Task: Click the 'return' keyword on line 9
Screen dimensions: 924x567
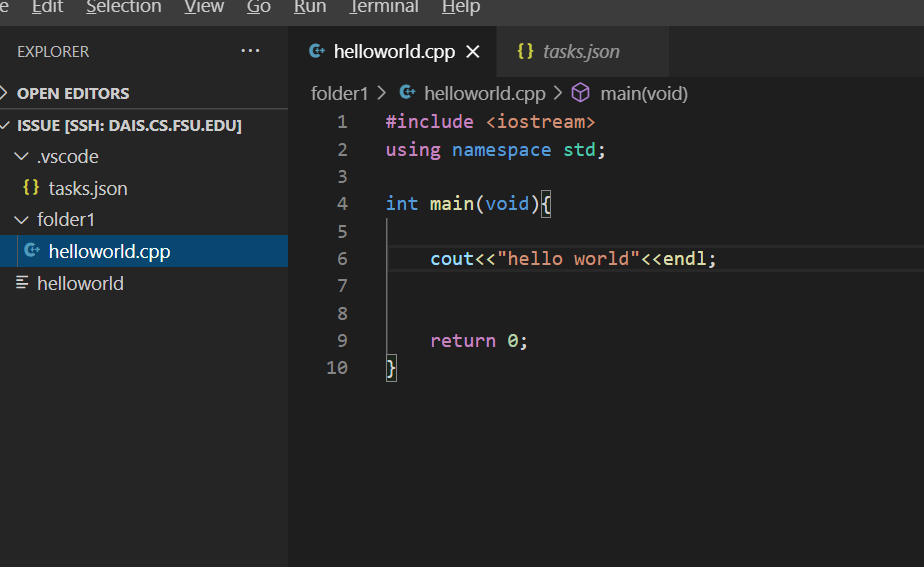Action: [463, 341]
